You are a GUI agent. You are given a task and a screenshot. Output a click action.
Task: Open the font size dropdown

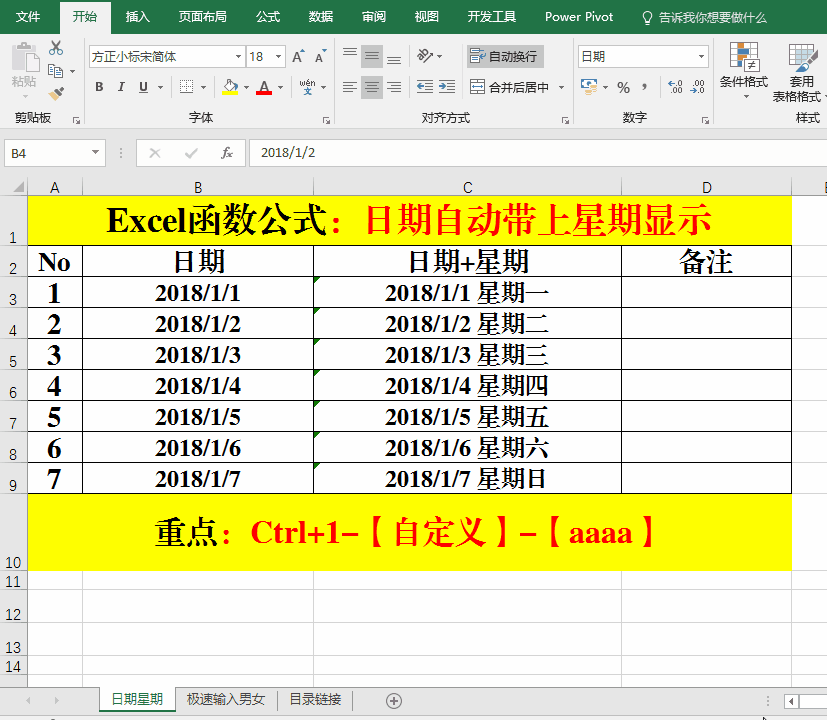[279, 57]
